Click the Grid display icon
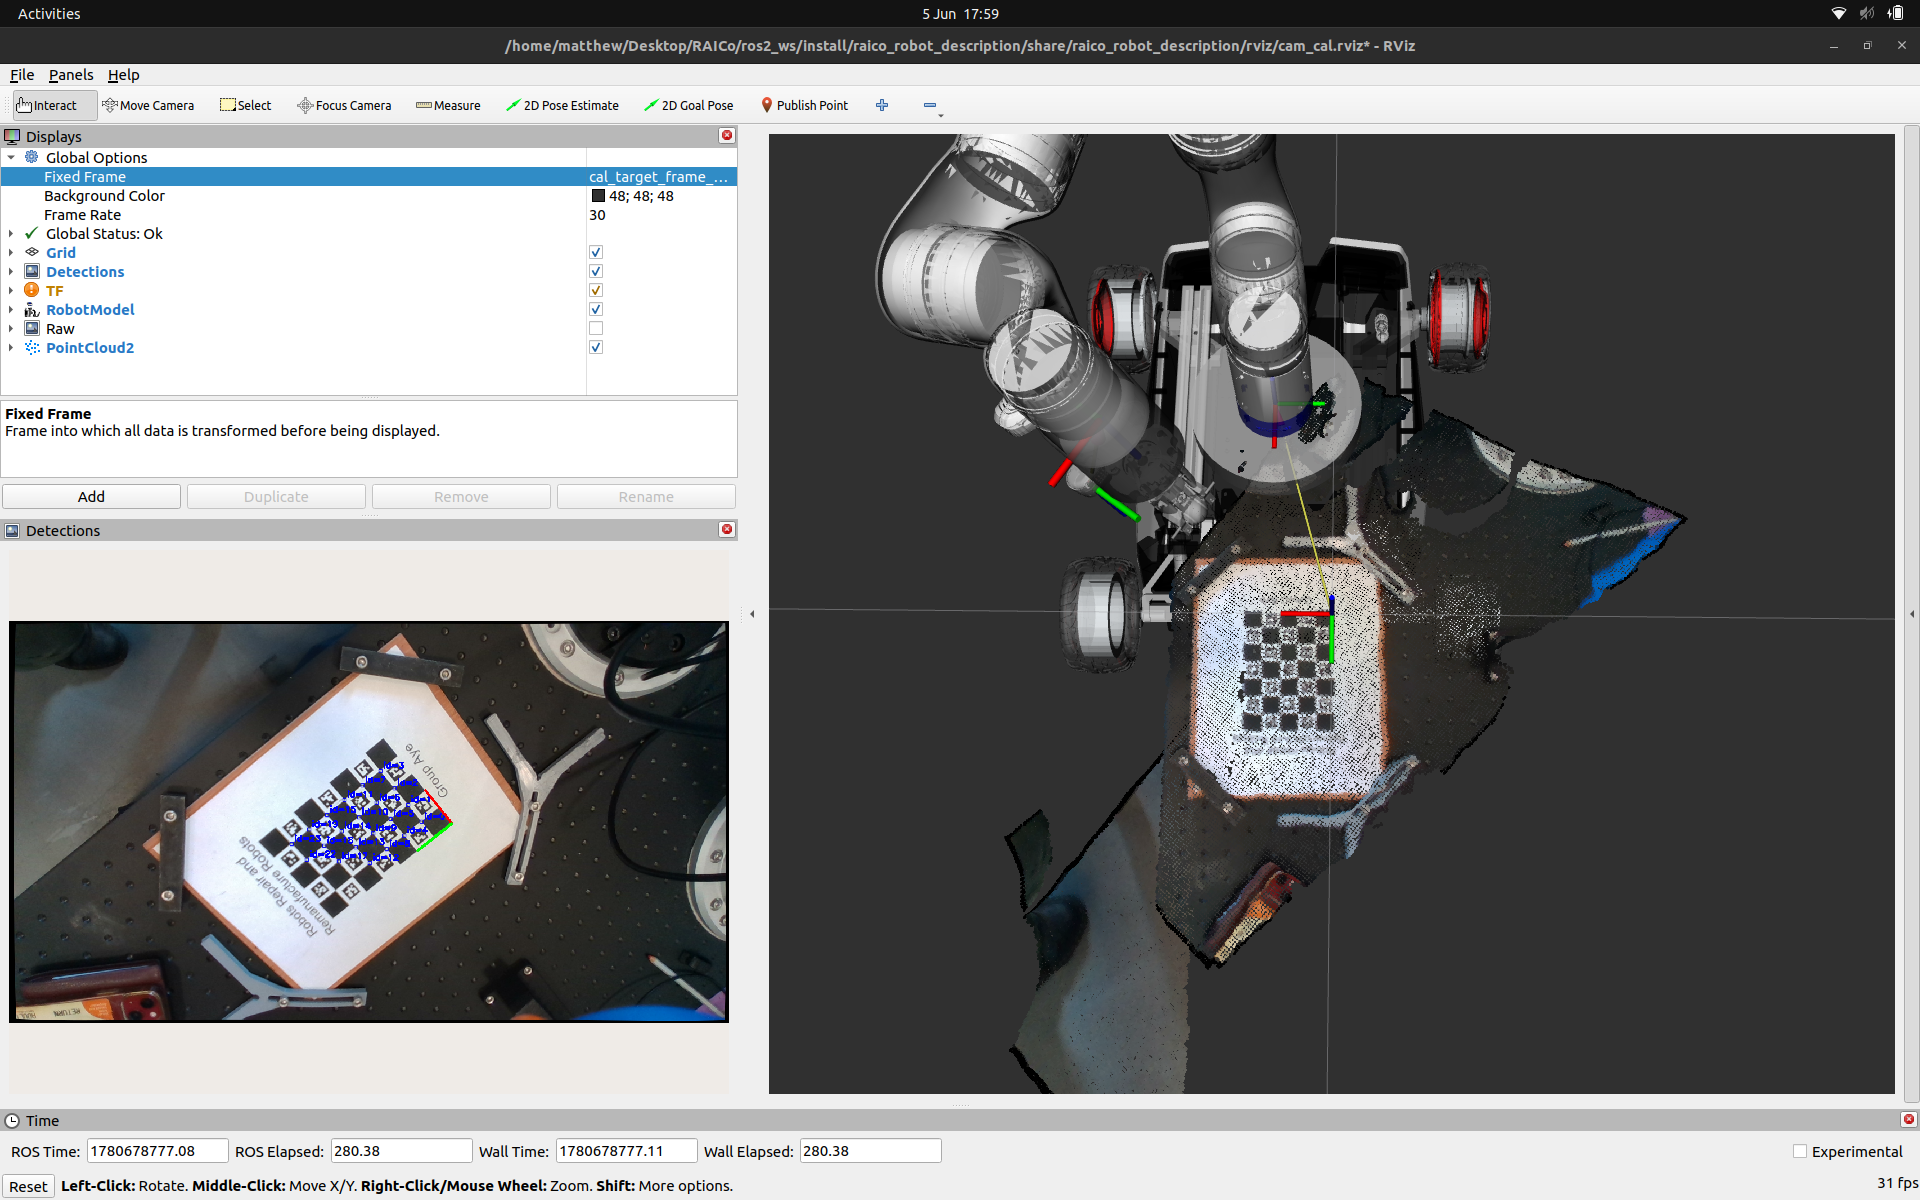 coord(32,252)
